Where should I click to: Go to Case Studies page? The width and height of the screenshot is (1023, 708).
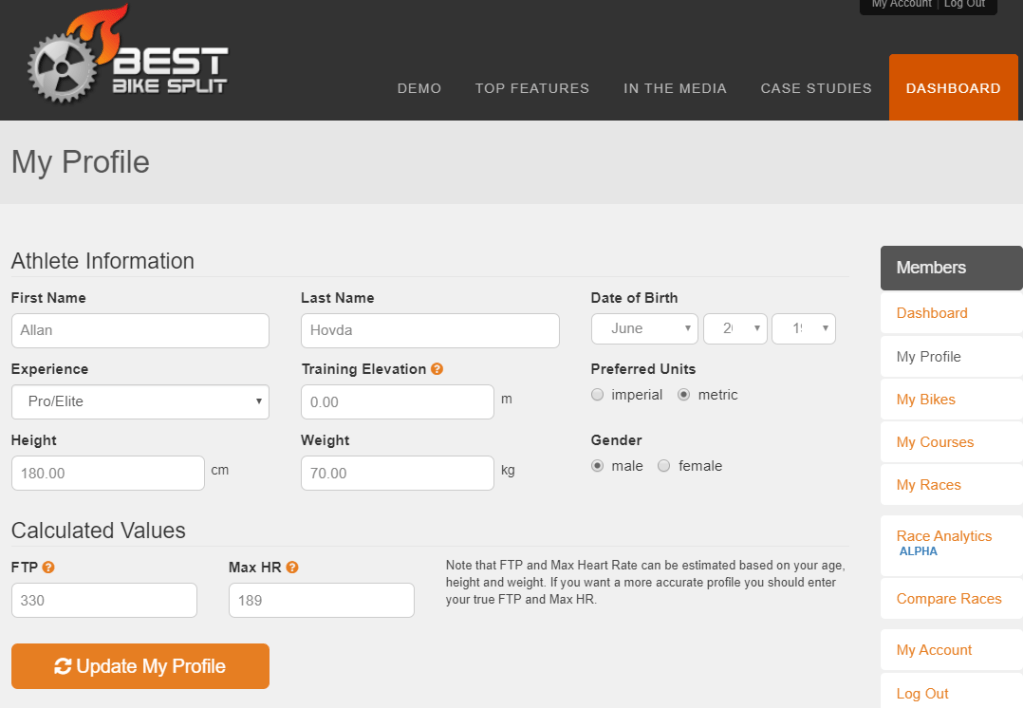click(x=816, y=88)
